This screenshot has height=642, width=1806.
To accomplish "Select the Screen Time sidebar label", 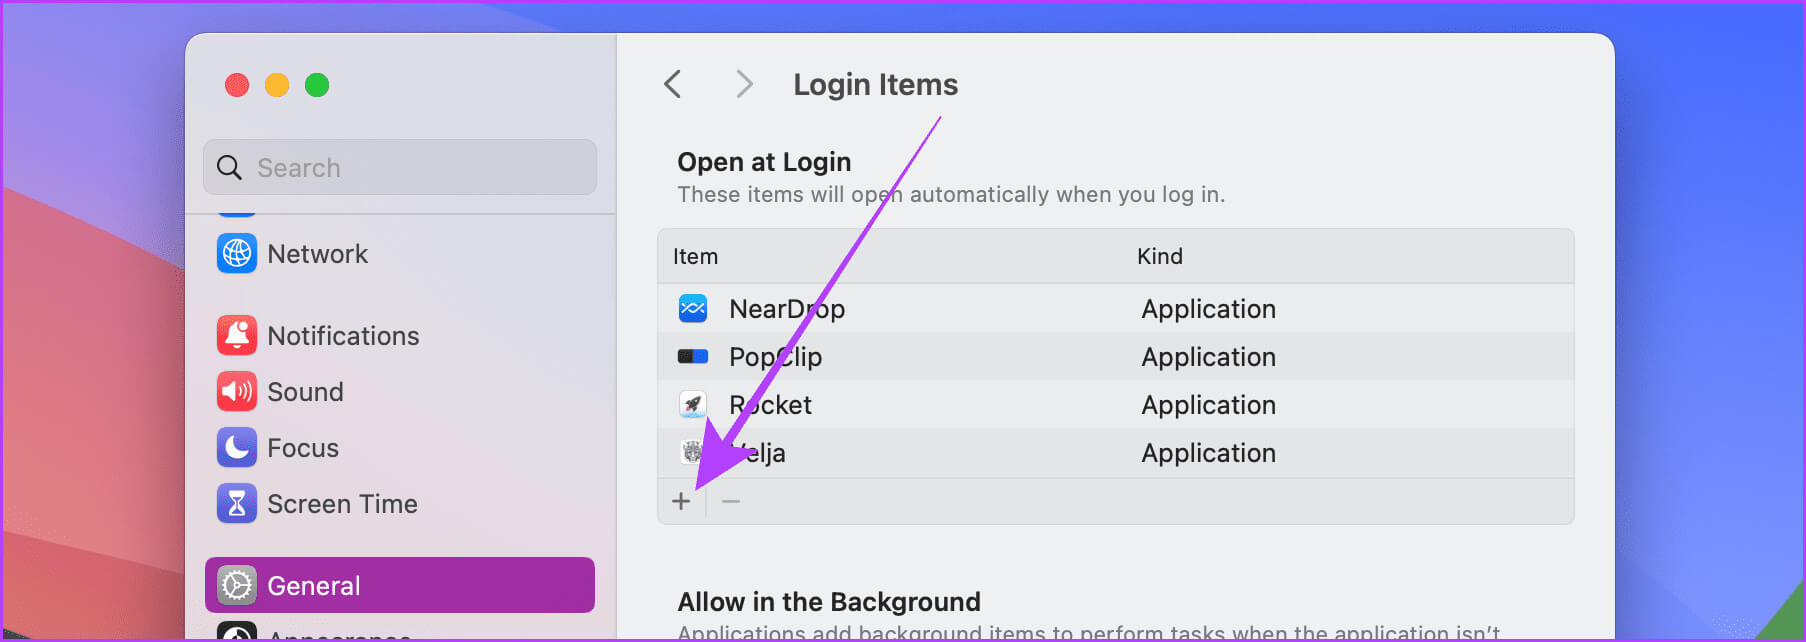I will coord(343,504).
